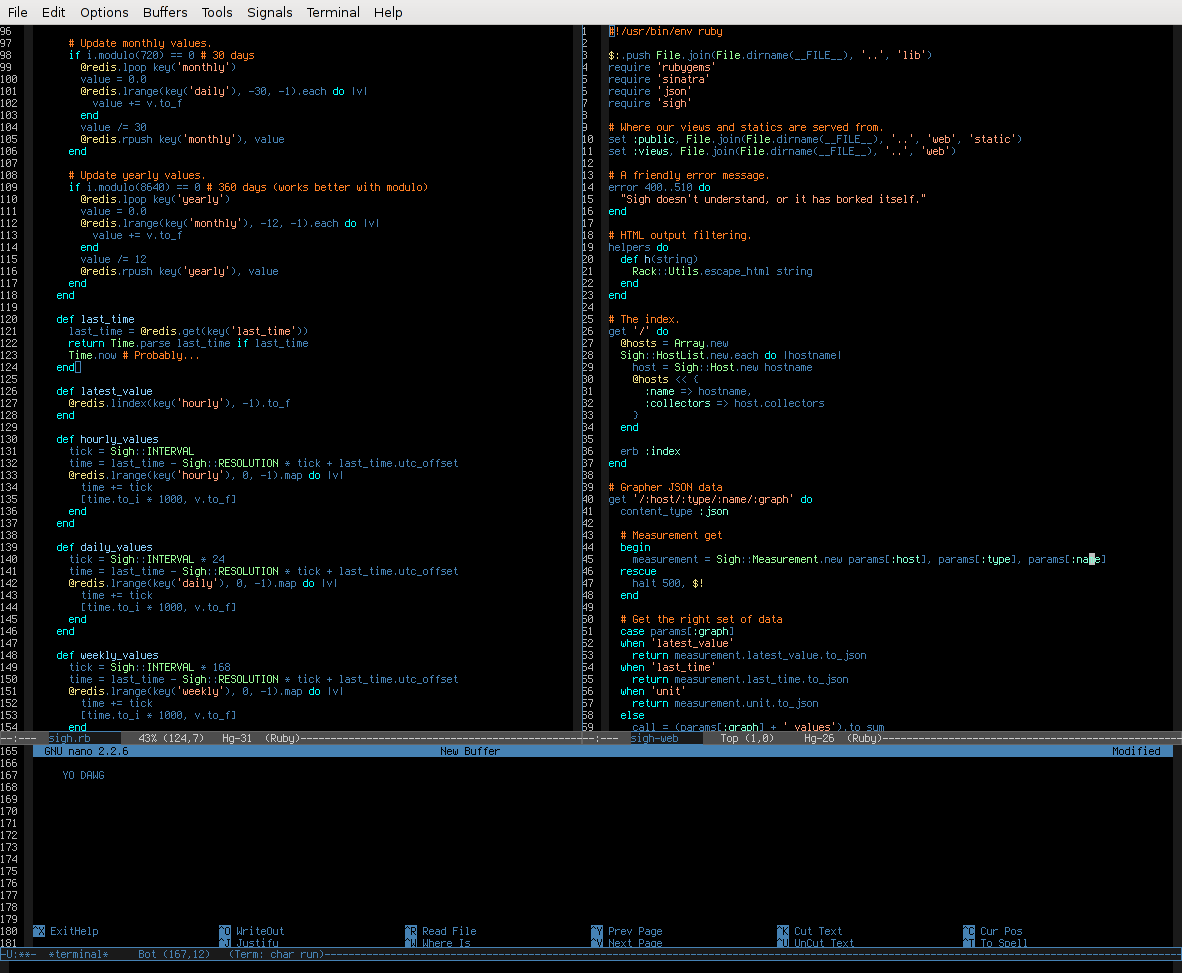Screen dimensions: 1182x973
Task: Click the '# Measurement get' comment
Action: (x=671, y=535)
